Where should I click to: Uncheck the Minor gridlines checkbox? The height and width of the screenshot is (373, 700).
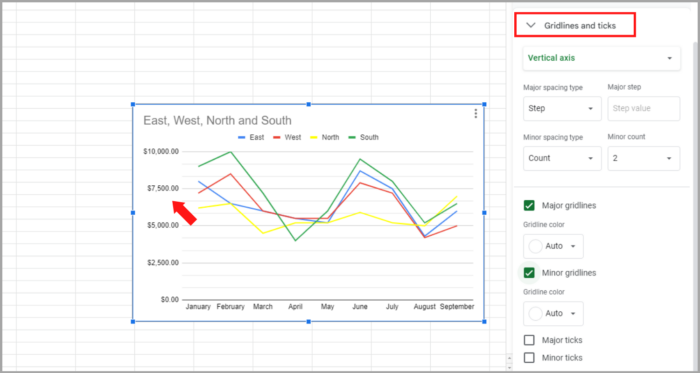529,273
